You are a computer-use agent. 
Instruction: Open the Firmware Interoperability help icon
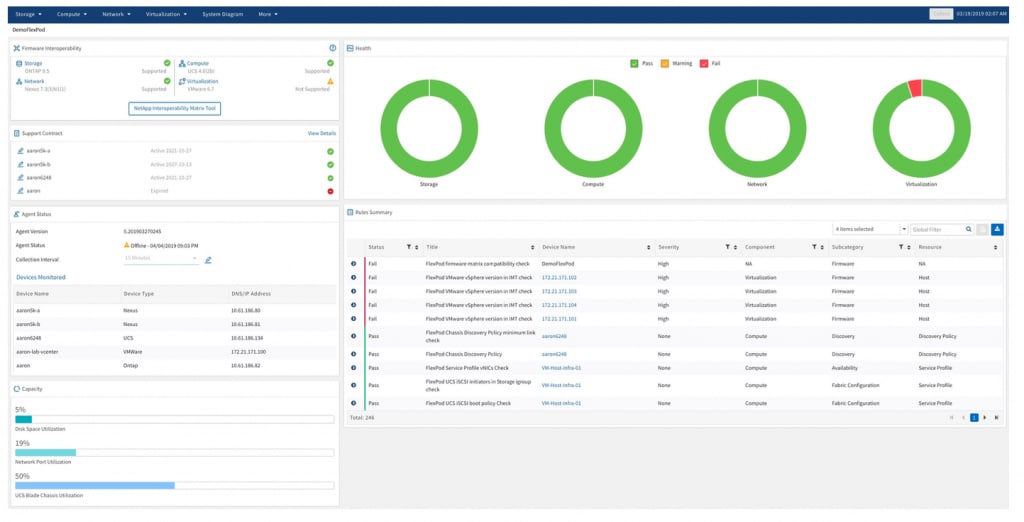pos(333,48)
